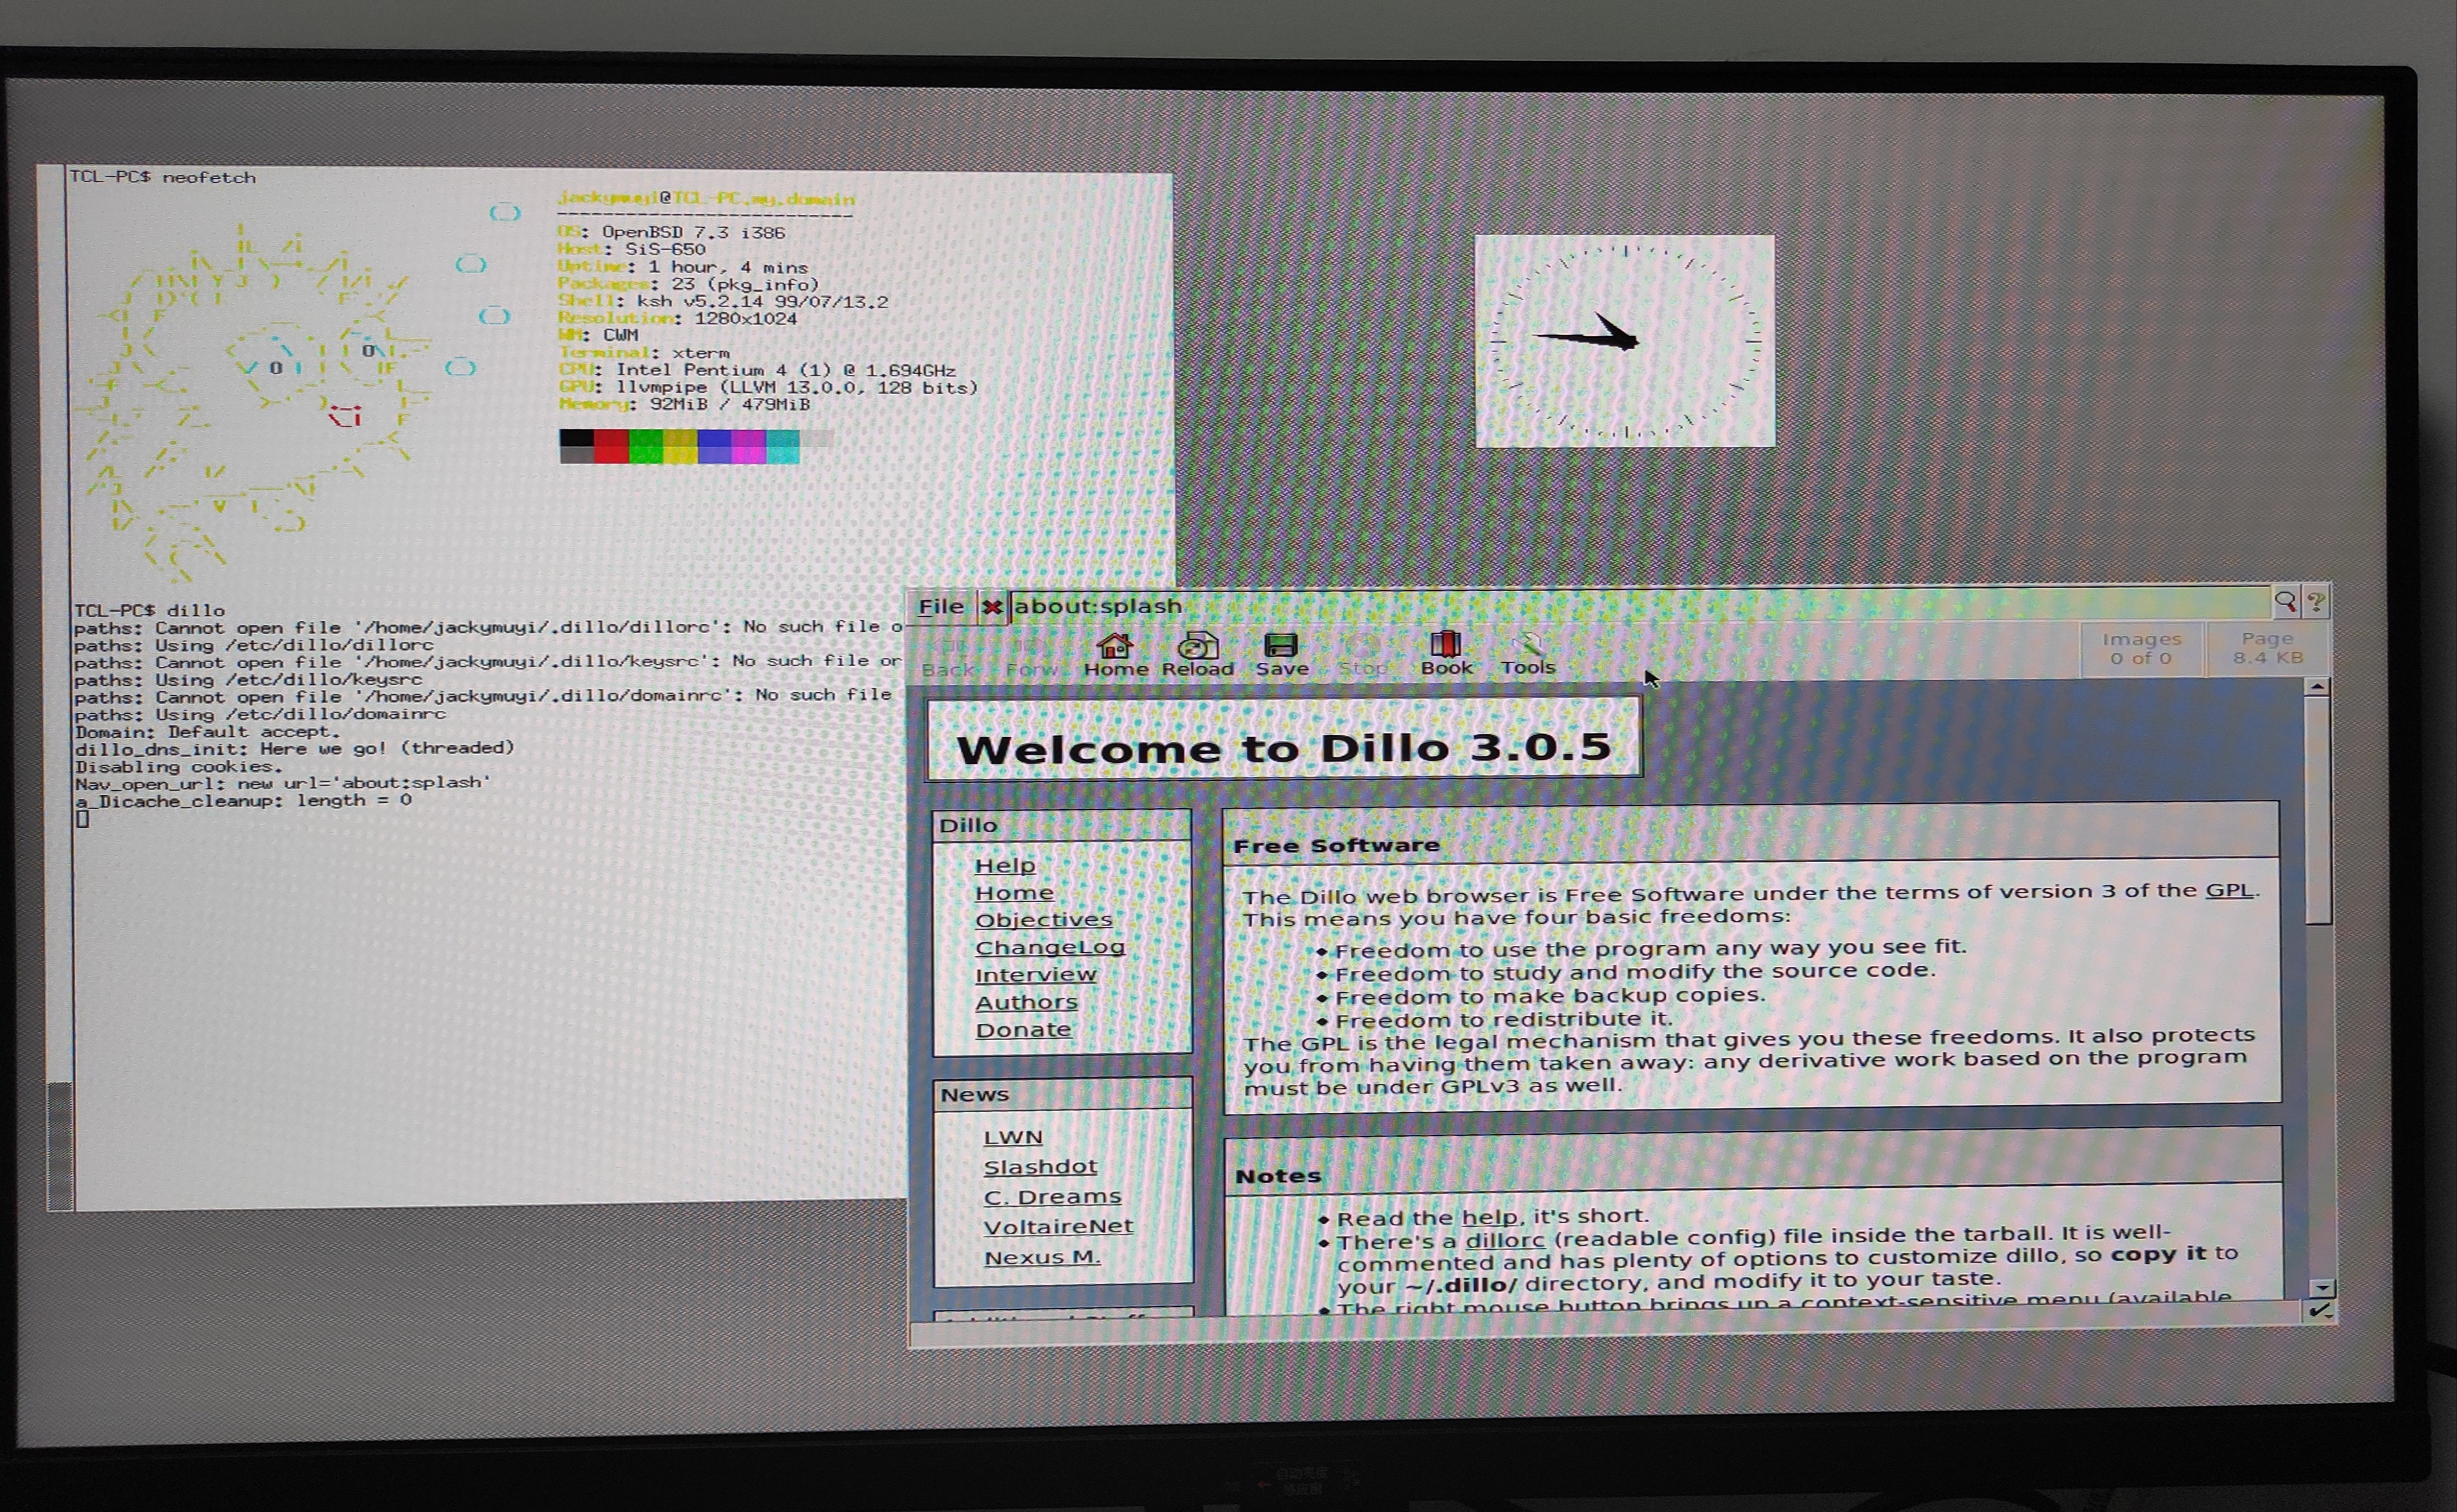Open the Slashdot news link
This screenshot has width=2457, height=1512.
1040,1166
